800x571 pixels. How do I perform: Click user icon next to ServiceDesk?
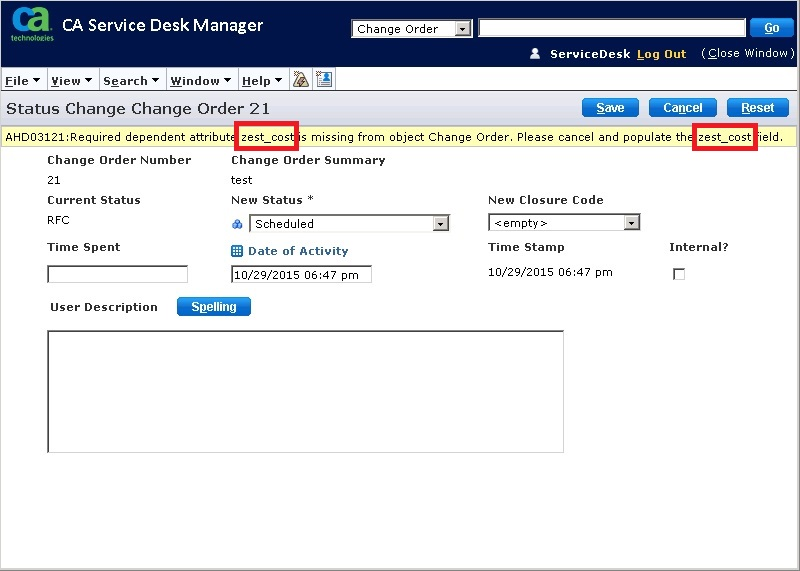tap(535, 54)
